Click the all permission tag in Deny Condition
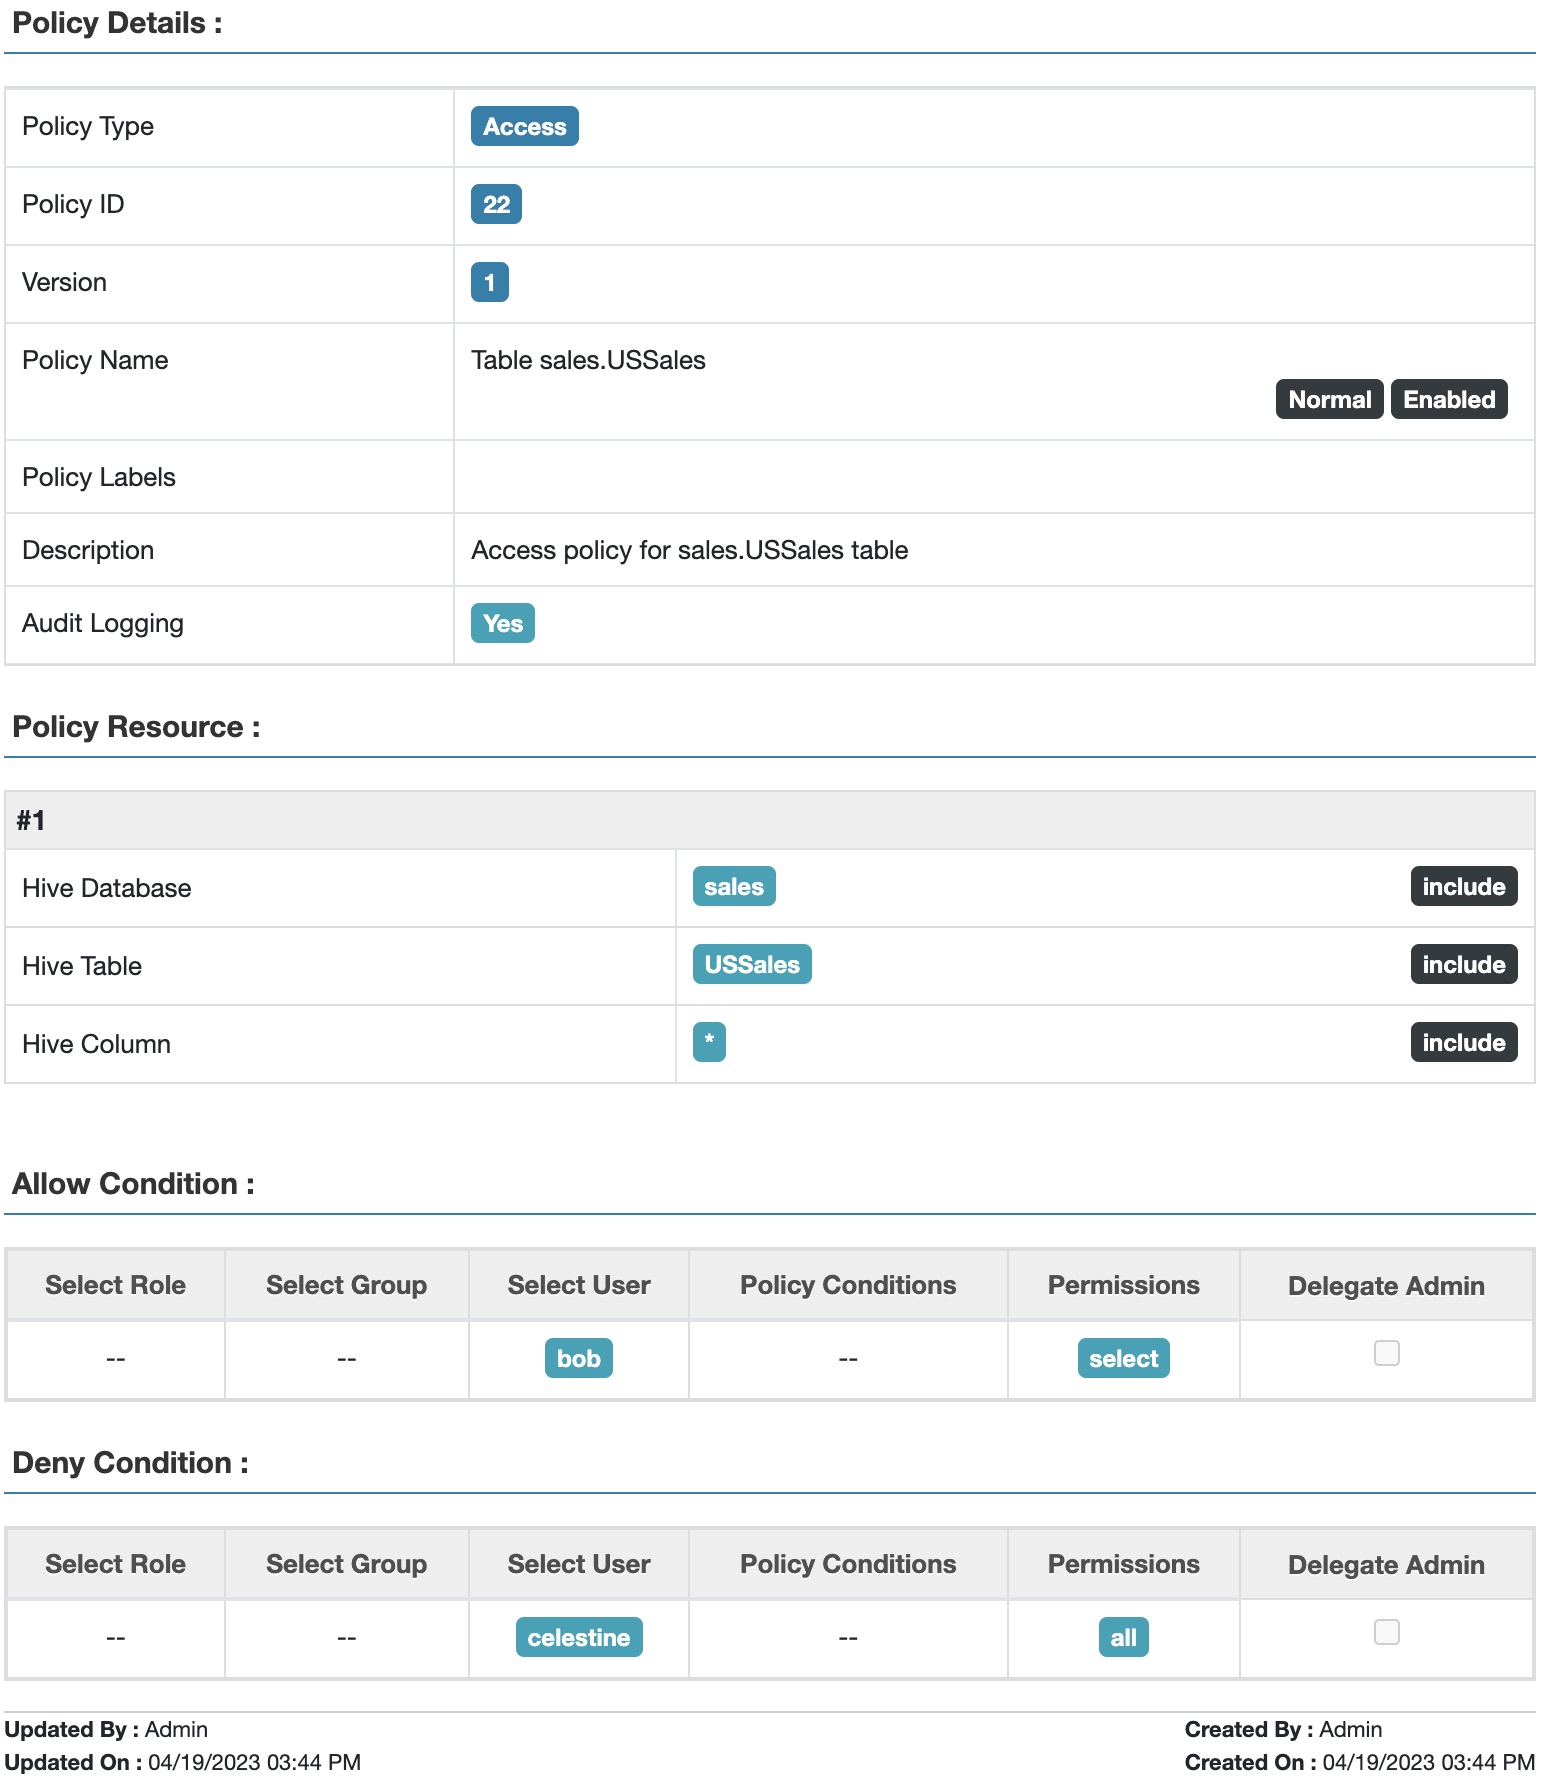 coord(1123,1638)
